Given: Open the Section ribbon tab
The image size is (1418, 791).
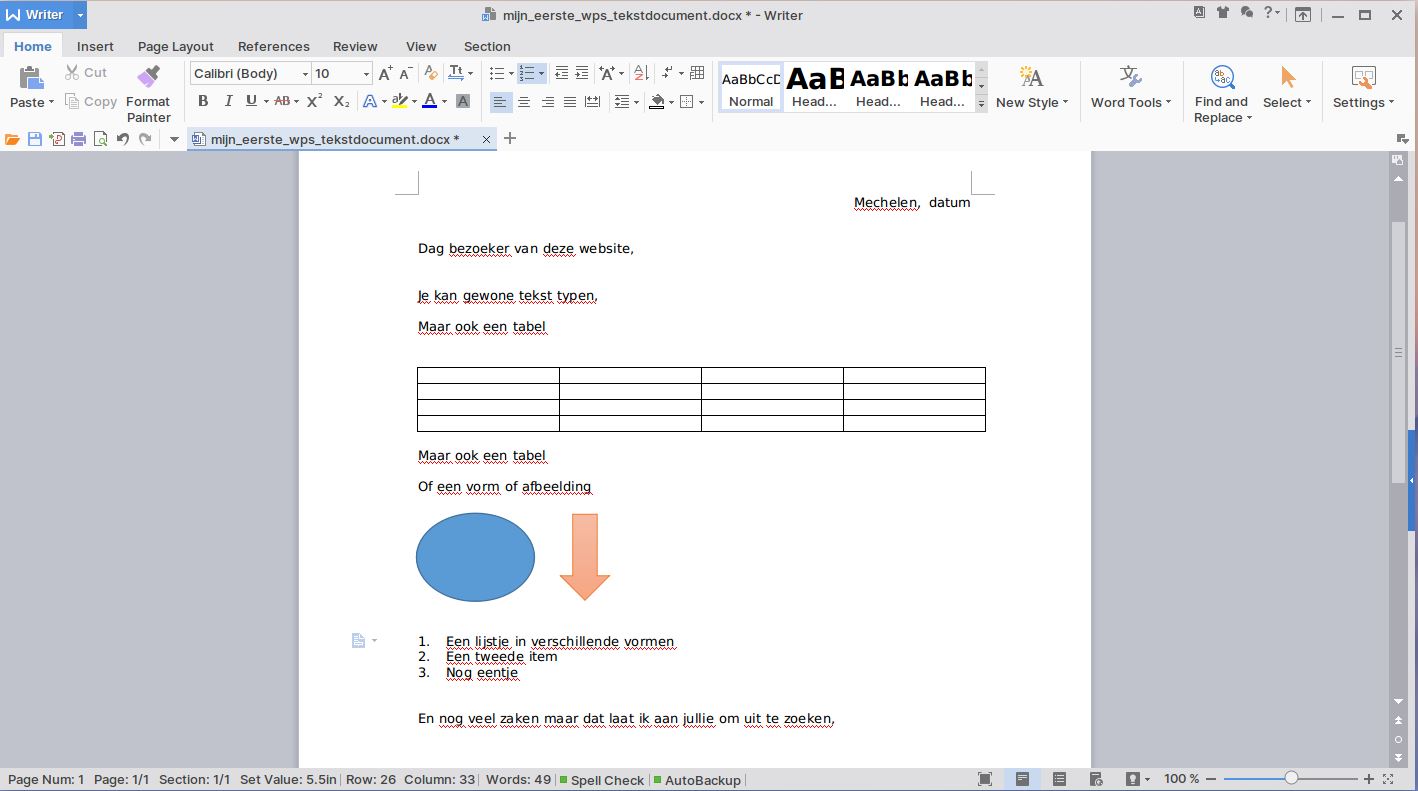Looking at the screenshot, I should click(487, 46).
